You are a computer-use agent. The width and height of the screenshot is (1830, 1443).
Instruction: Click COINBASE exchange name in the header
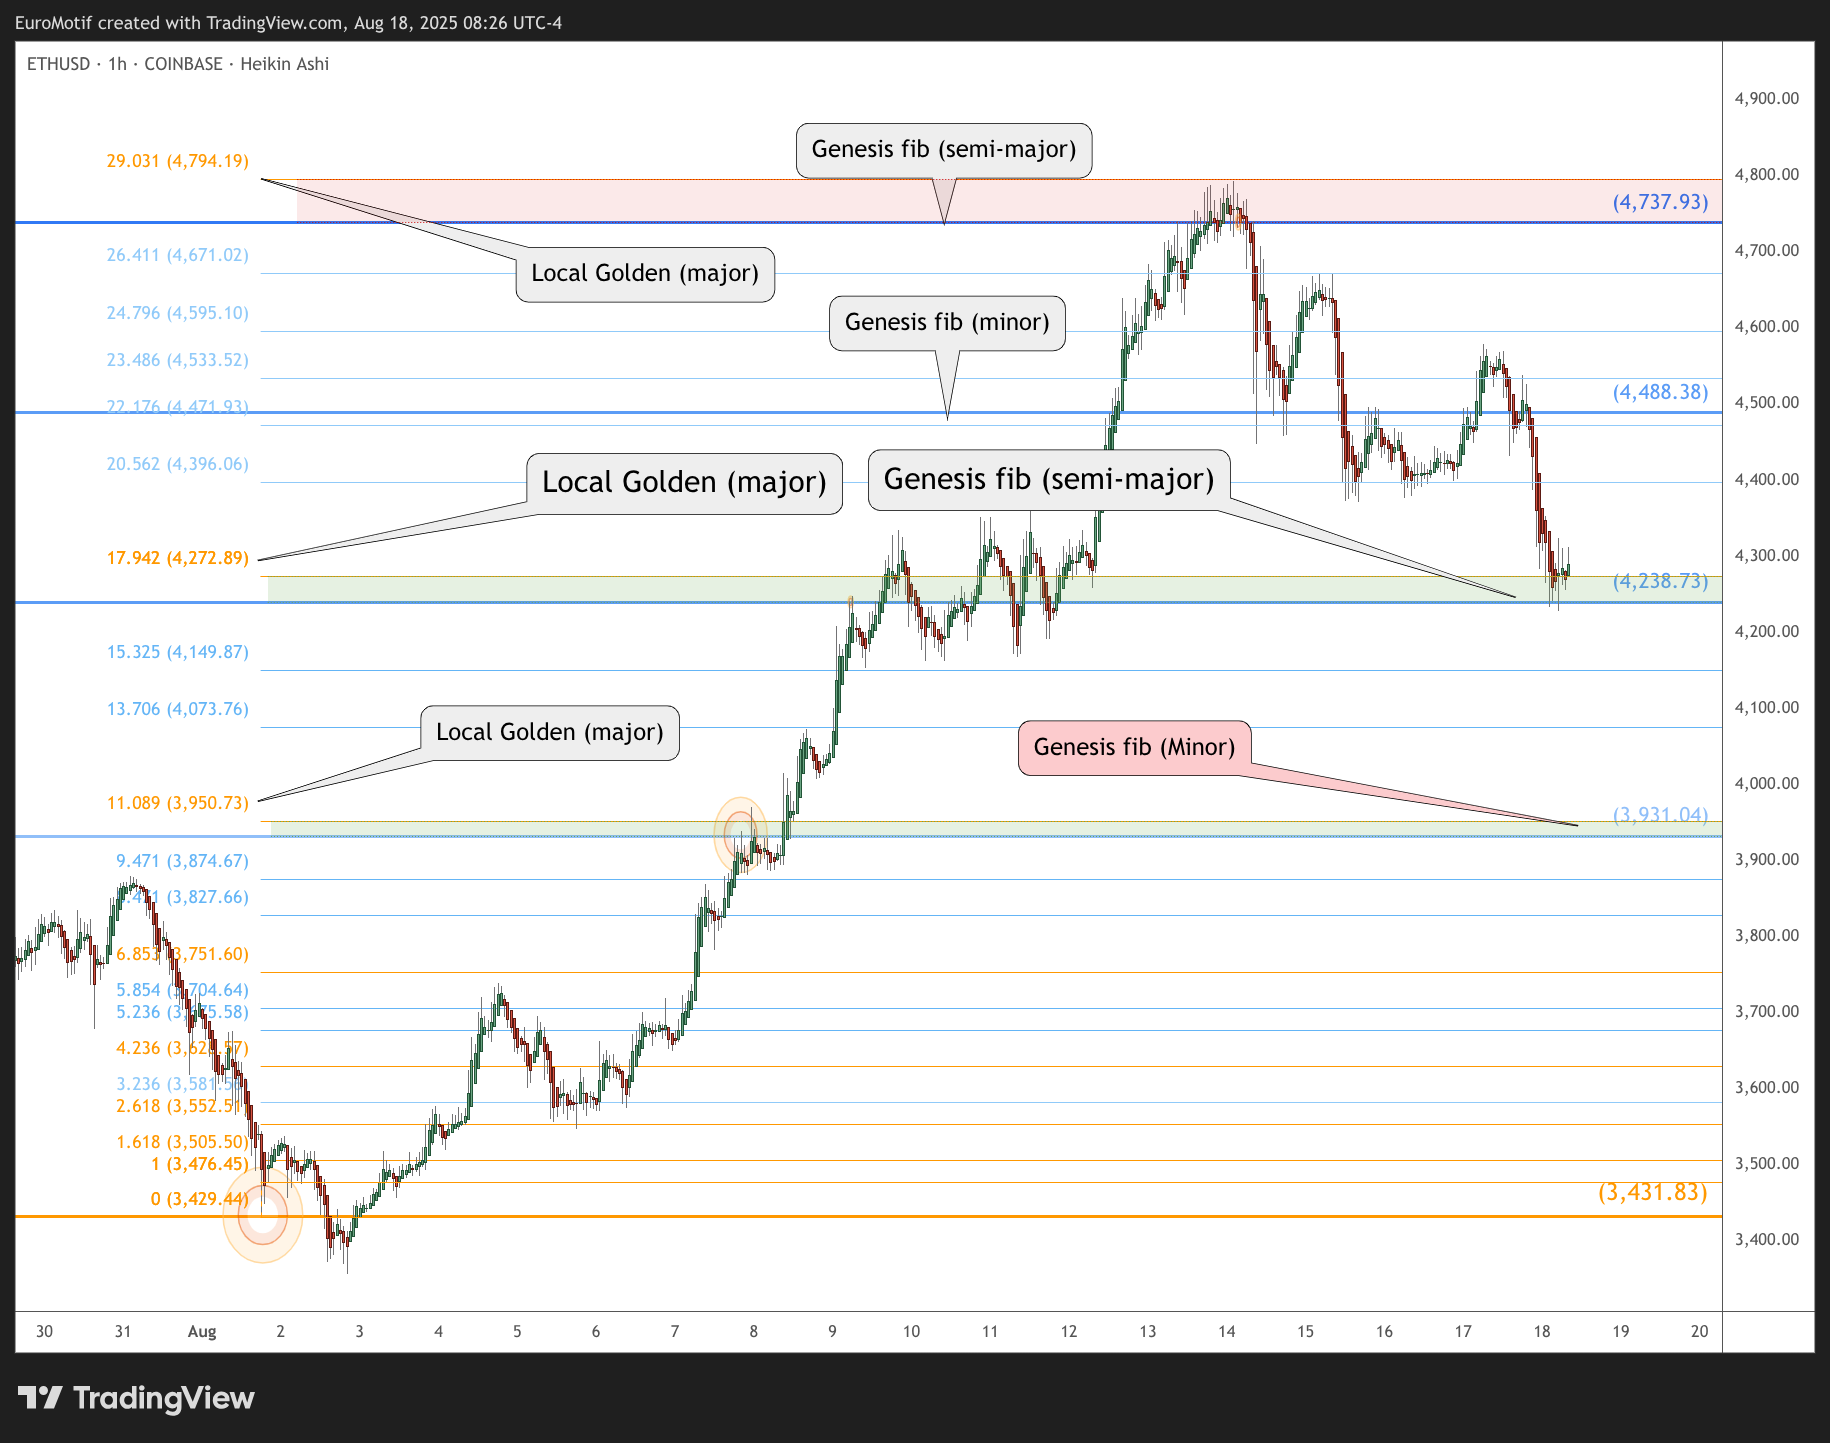tap(183, 64)
